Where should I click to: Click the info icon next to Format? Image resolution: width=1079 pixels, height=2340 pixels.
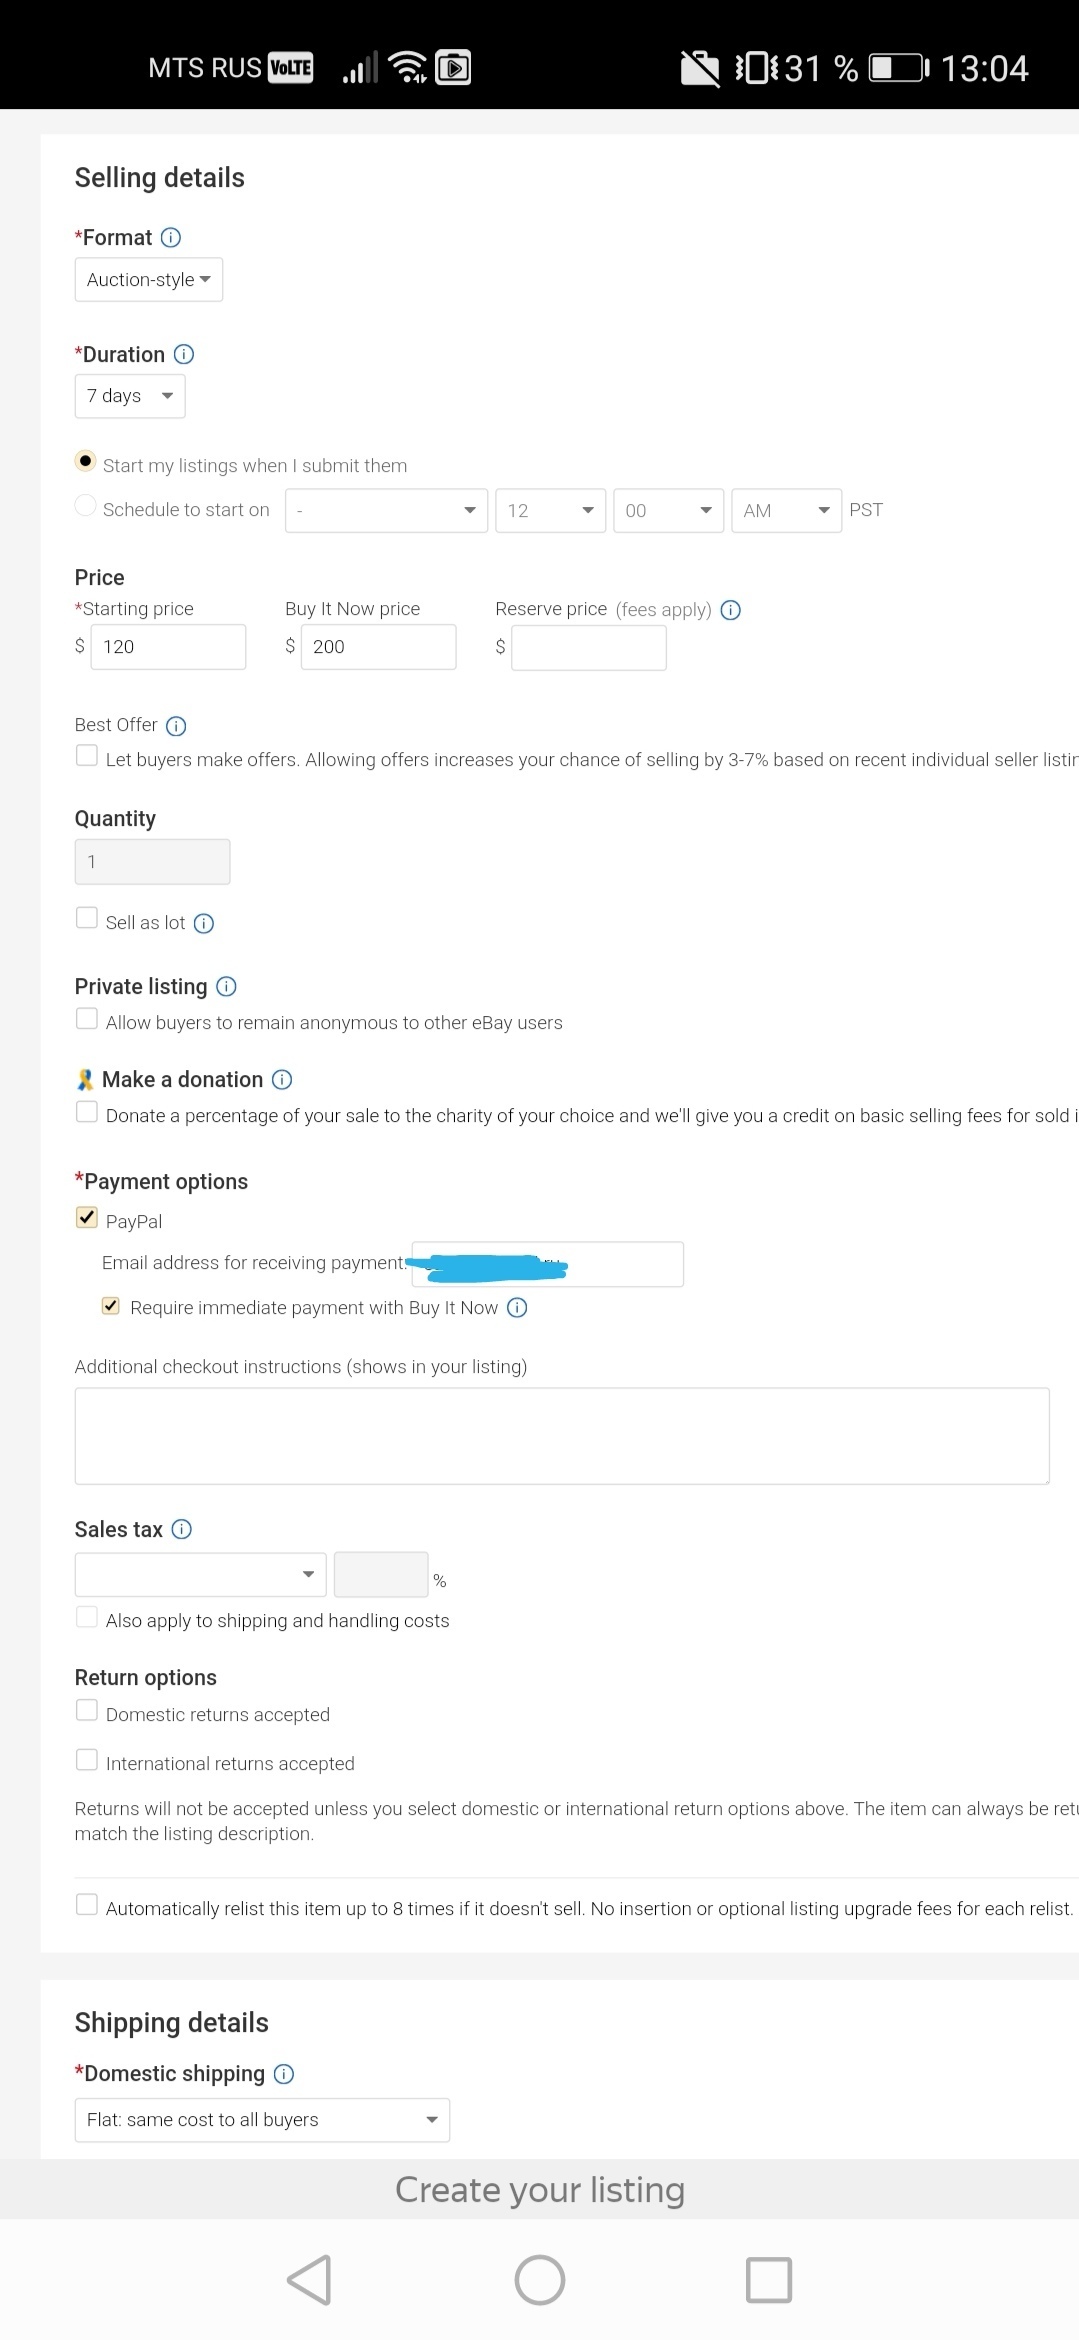coord(171,238)
